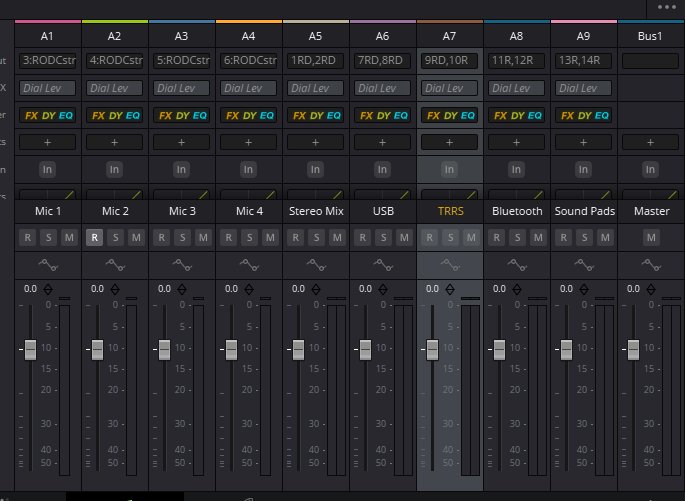
Task: Open Dial Lev track FX on A6
Action: [382, 88]
